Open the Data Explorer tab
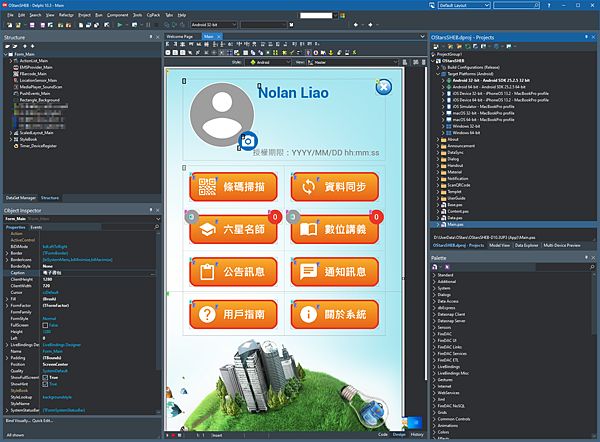The image size is (600, 442). pyautogui.click(x=527, y=245)
